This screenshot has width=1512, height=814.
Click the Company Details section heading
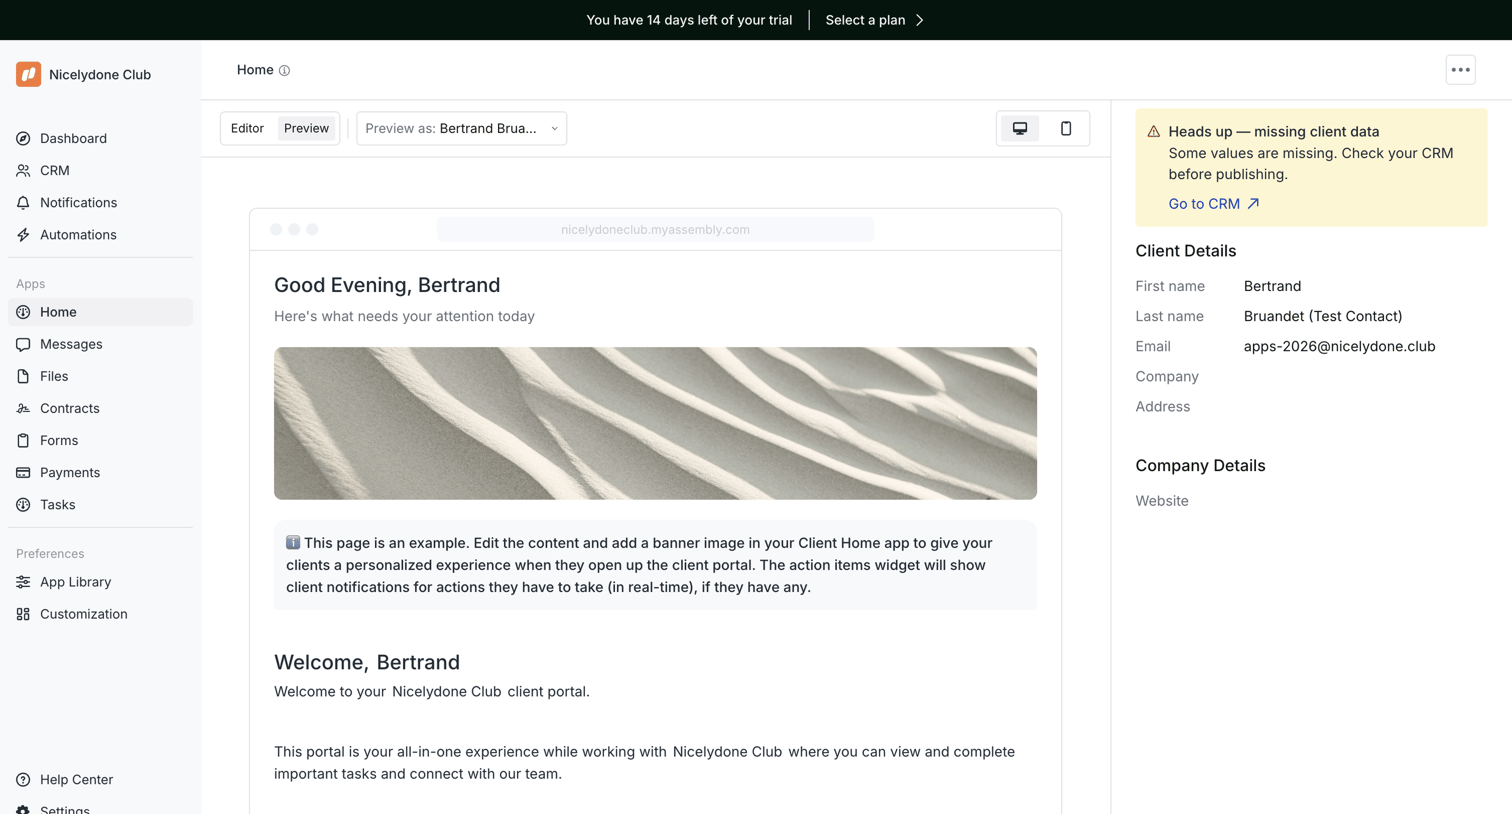tap(1200, 466)
